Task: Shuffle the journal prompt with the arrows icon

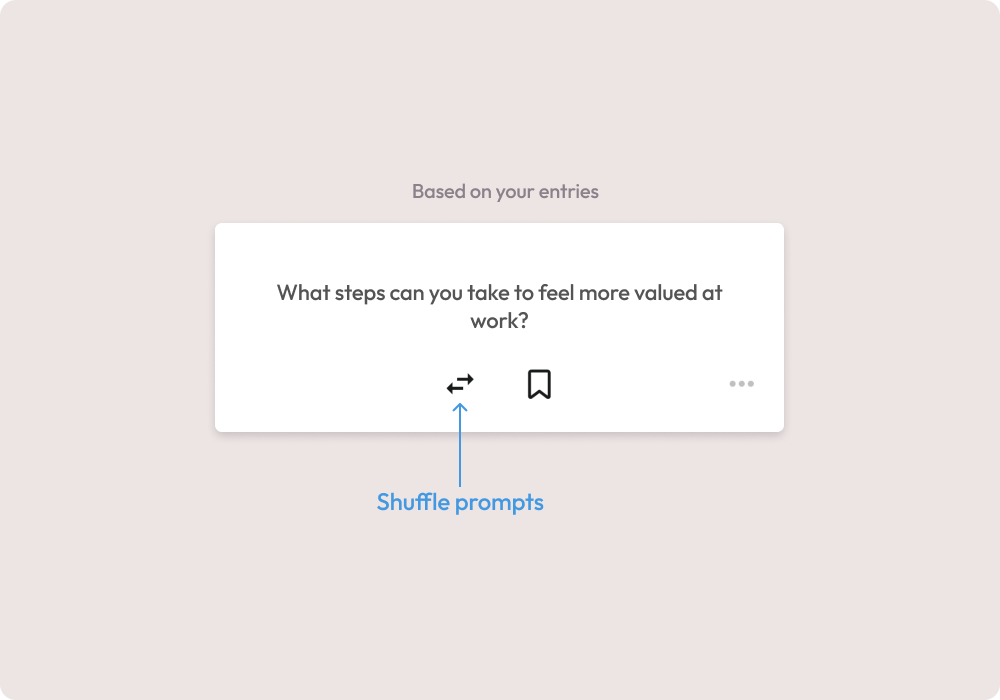Action: 460,384
